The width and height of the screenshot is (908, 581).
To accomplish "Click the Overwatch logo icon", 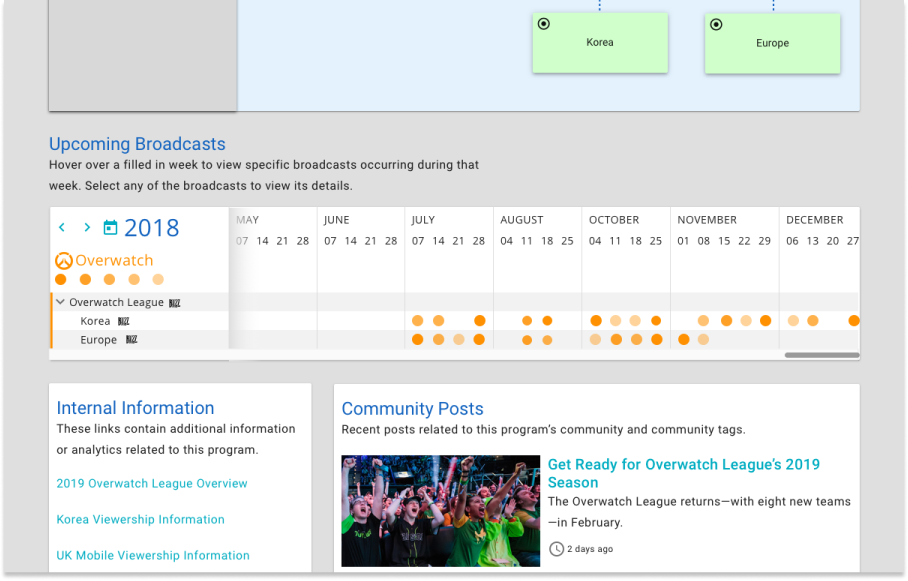I will point(64,261).
